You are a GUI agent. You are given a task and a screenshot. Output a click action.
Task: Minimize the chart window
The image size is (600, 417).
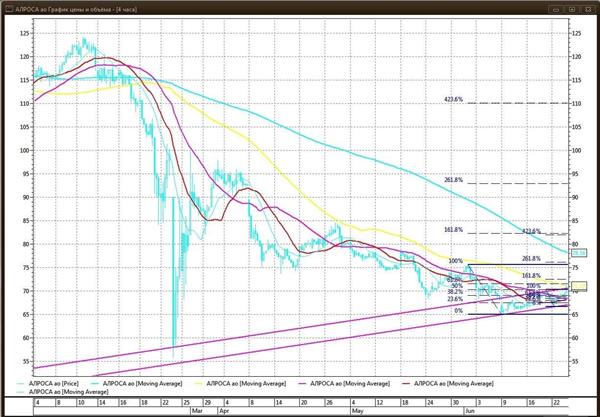tap(556, 10)
